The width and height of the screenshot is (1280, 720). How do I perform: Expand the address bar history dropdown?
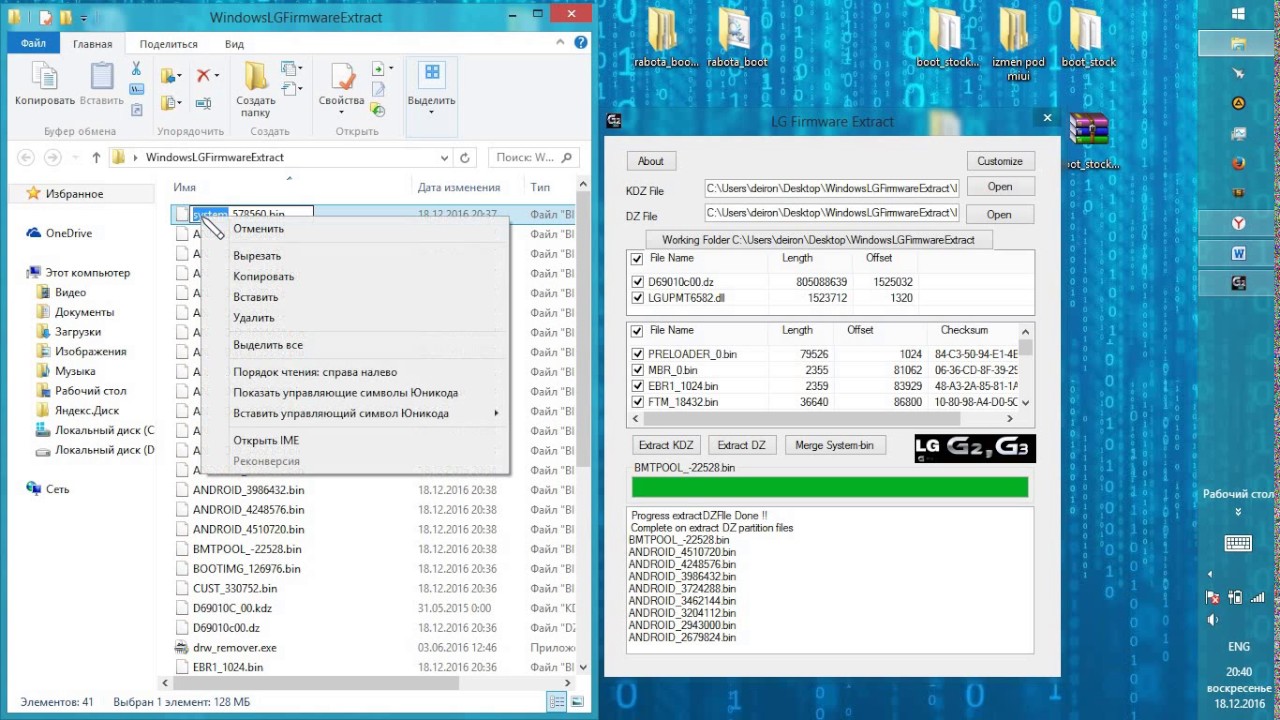(x=444, y=158)
